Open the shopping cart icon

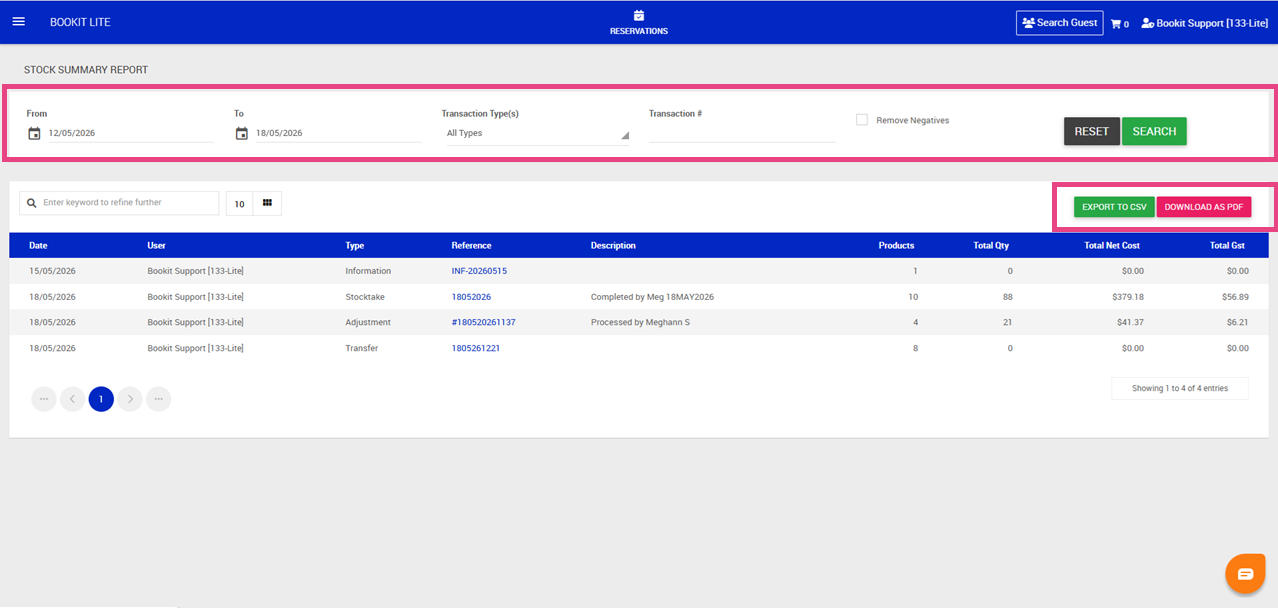click(x=1116, y=23)
